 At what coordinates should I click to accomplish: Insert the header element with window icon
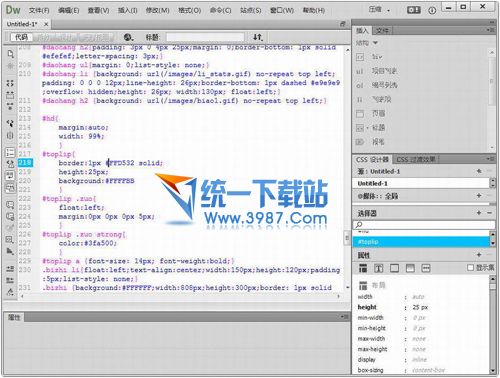371,114
